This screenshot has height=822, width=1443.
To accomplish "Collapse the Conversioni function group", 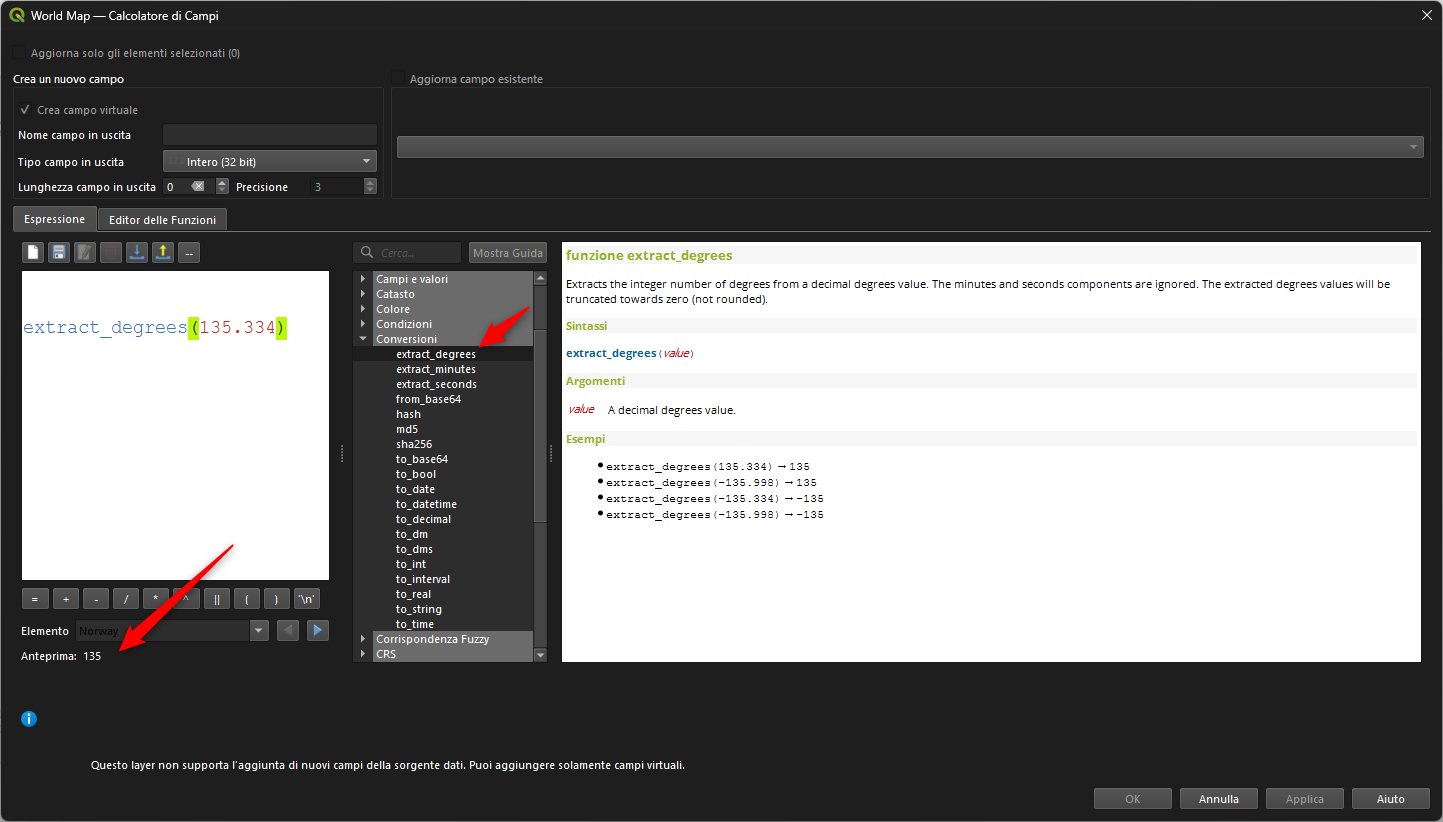I will pos(363,339).
